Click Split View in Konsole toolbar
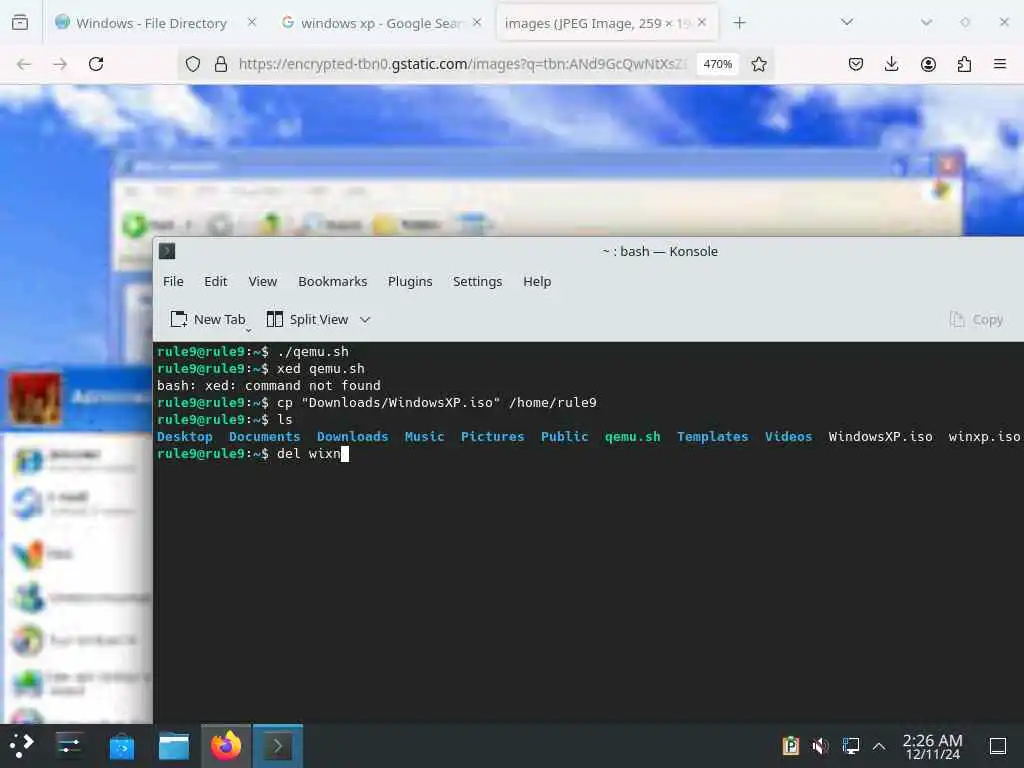Viewport: 1024px width, 768px height. (x=308, y=319)
